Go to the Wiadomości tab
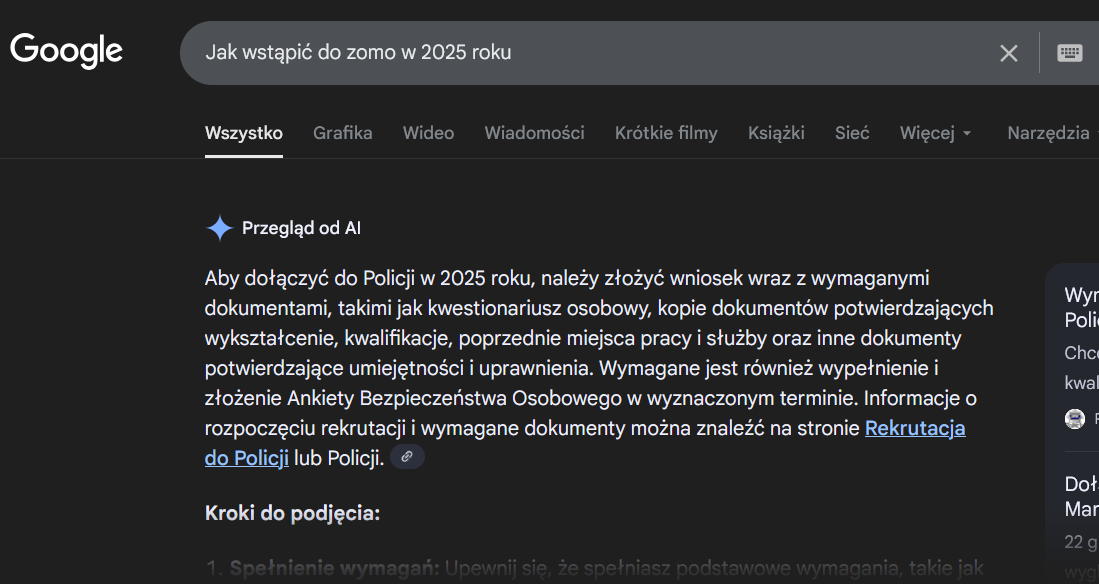1099x584 pixels. click(534, 133)
